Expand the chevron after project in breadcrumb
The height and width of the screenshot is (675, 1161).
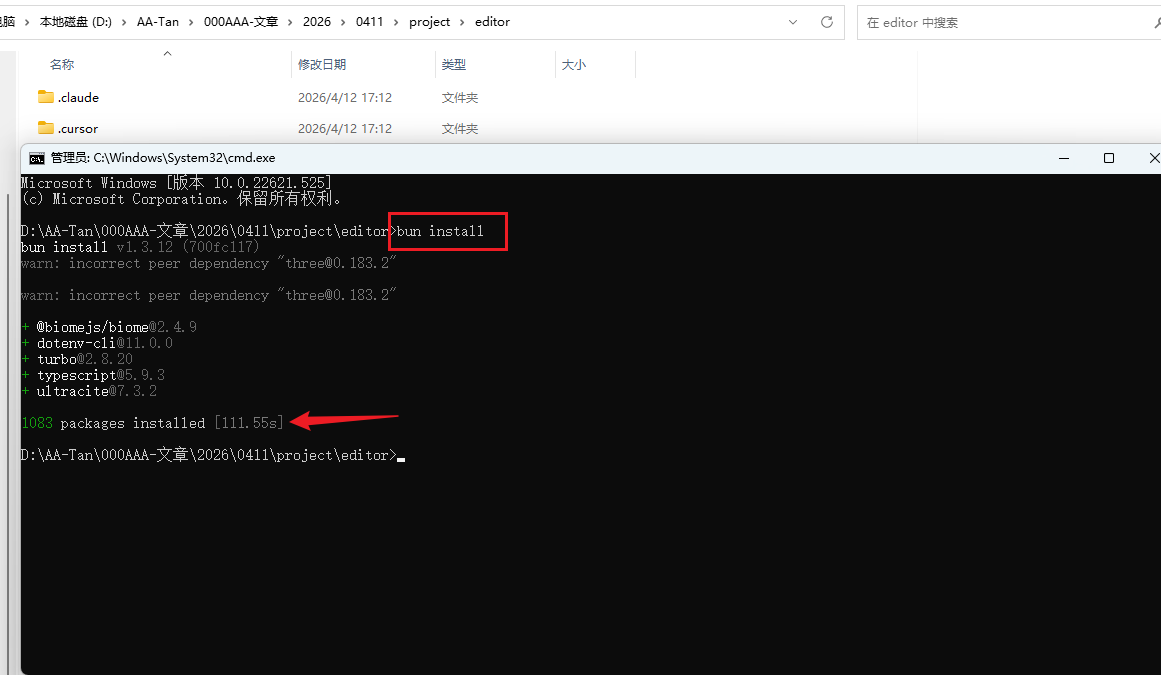pyautogui.click(x=462, y=22)
